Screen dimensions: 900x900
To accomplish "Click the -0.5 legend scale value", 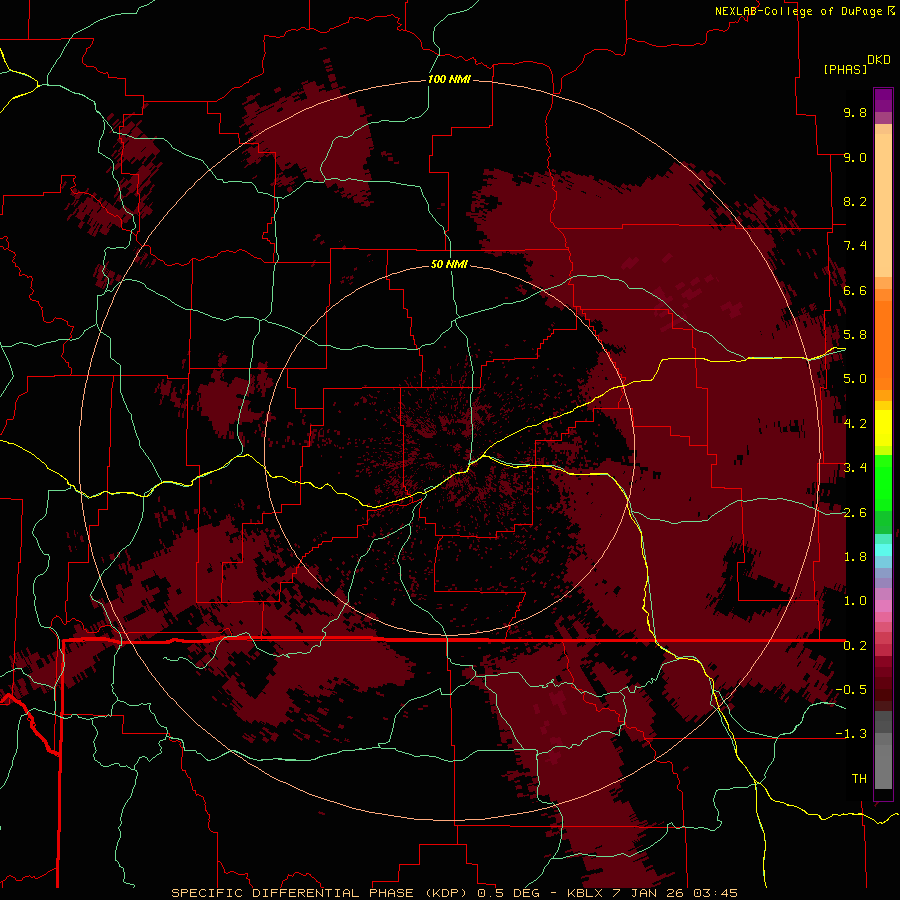I will 851,689.
